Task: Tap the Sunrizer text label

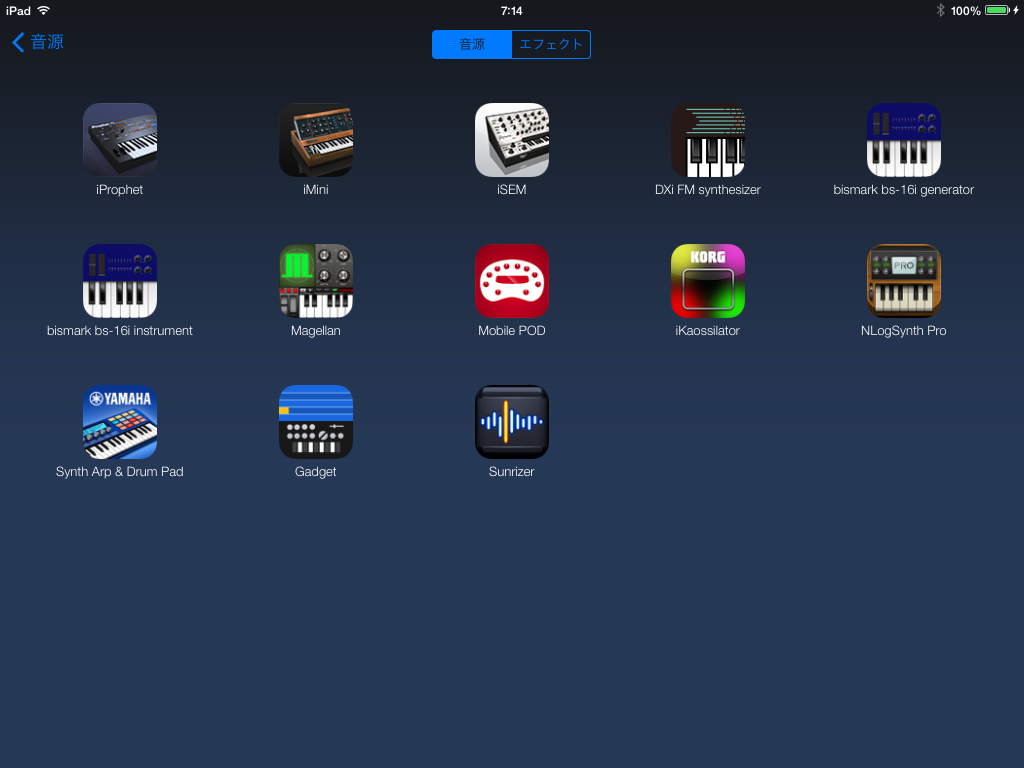Action: tap(511, 472)
